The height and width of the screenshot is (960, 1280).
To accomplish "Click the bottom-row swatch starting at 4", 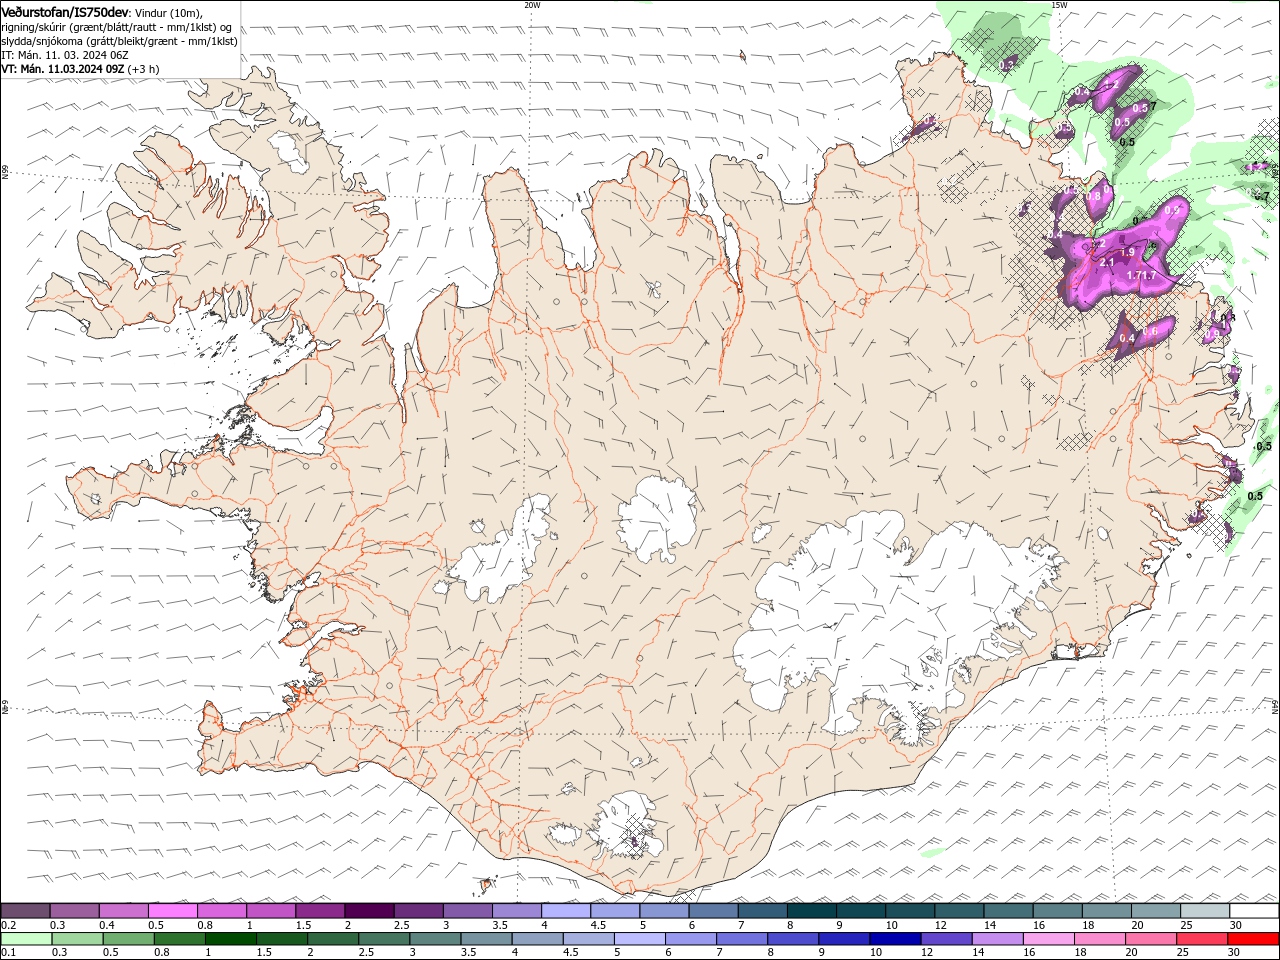I will click(x=538, y=939).
